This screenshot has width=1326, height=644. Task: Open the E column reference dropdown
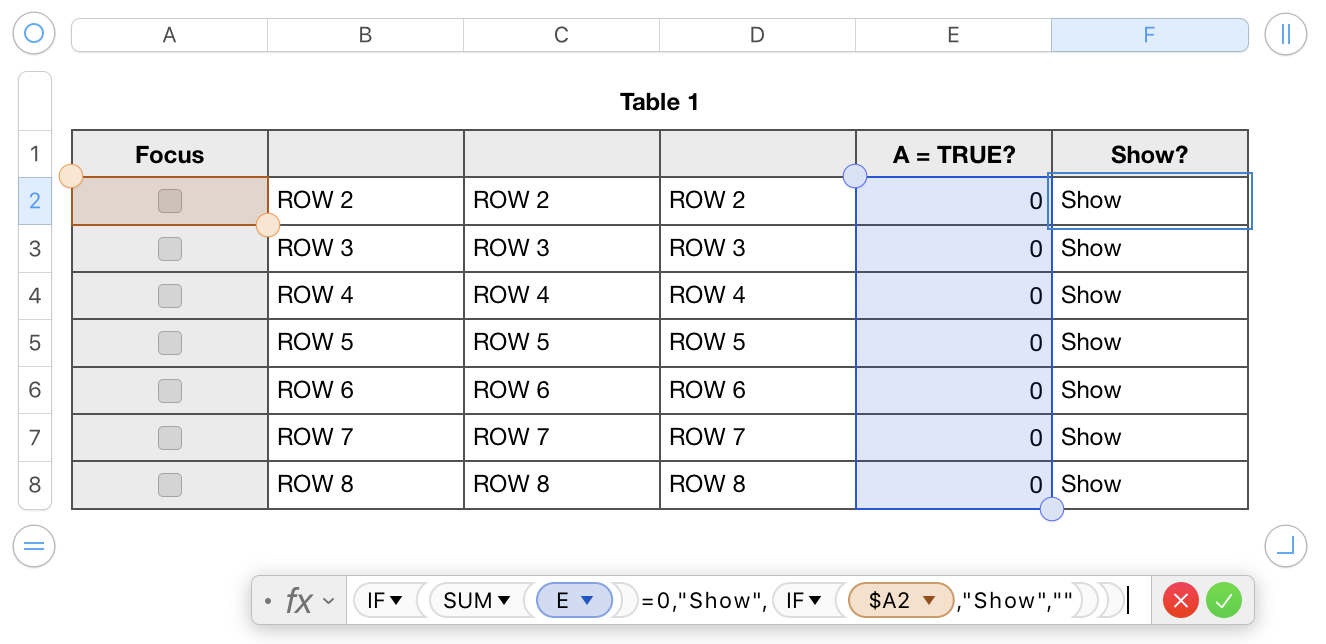pos(588,600)
